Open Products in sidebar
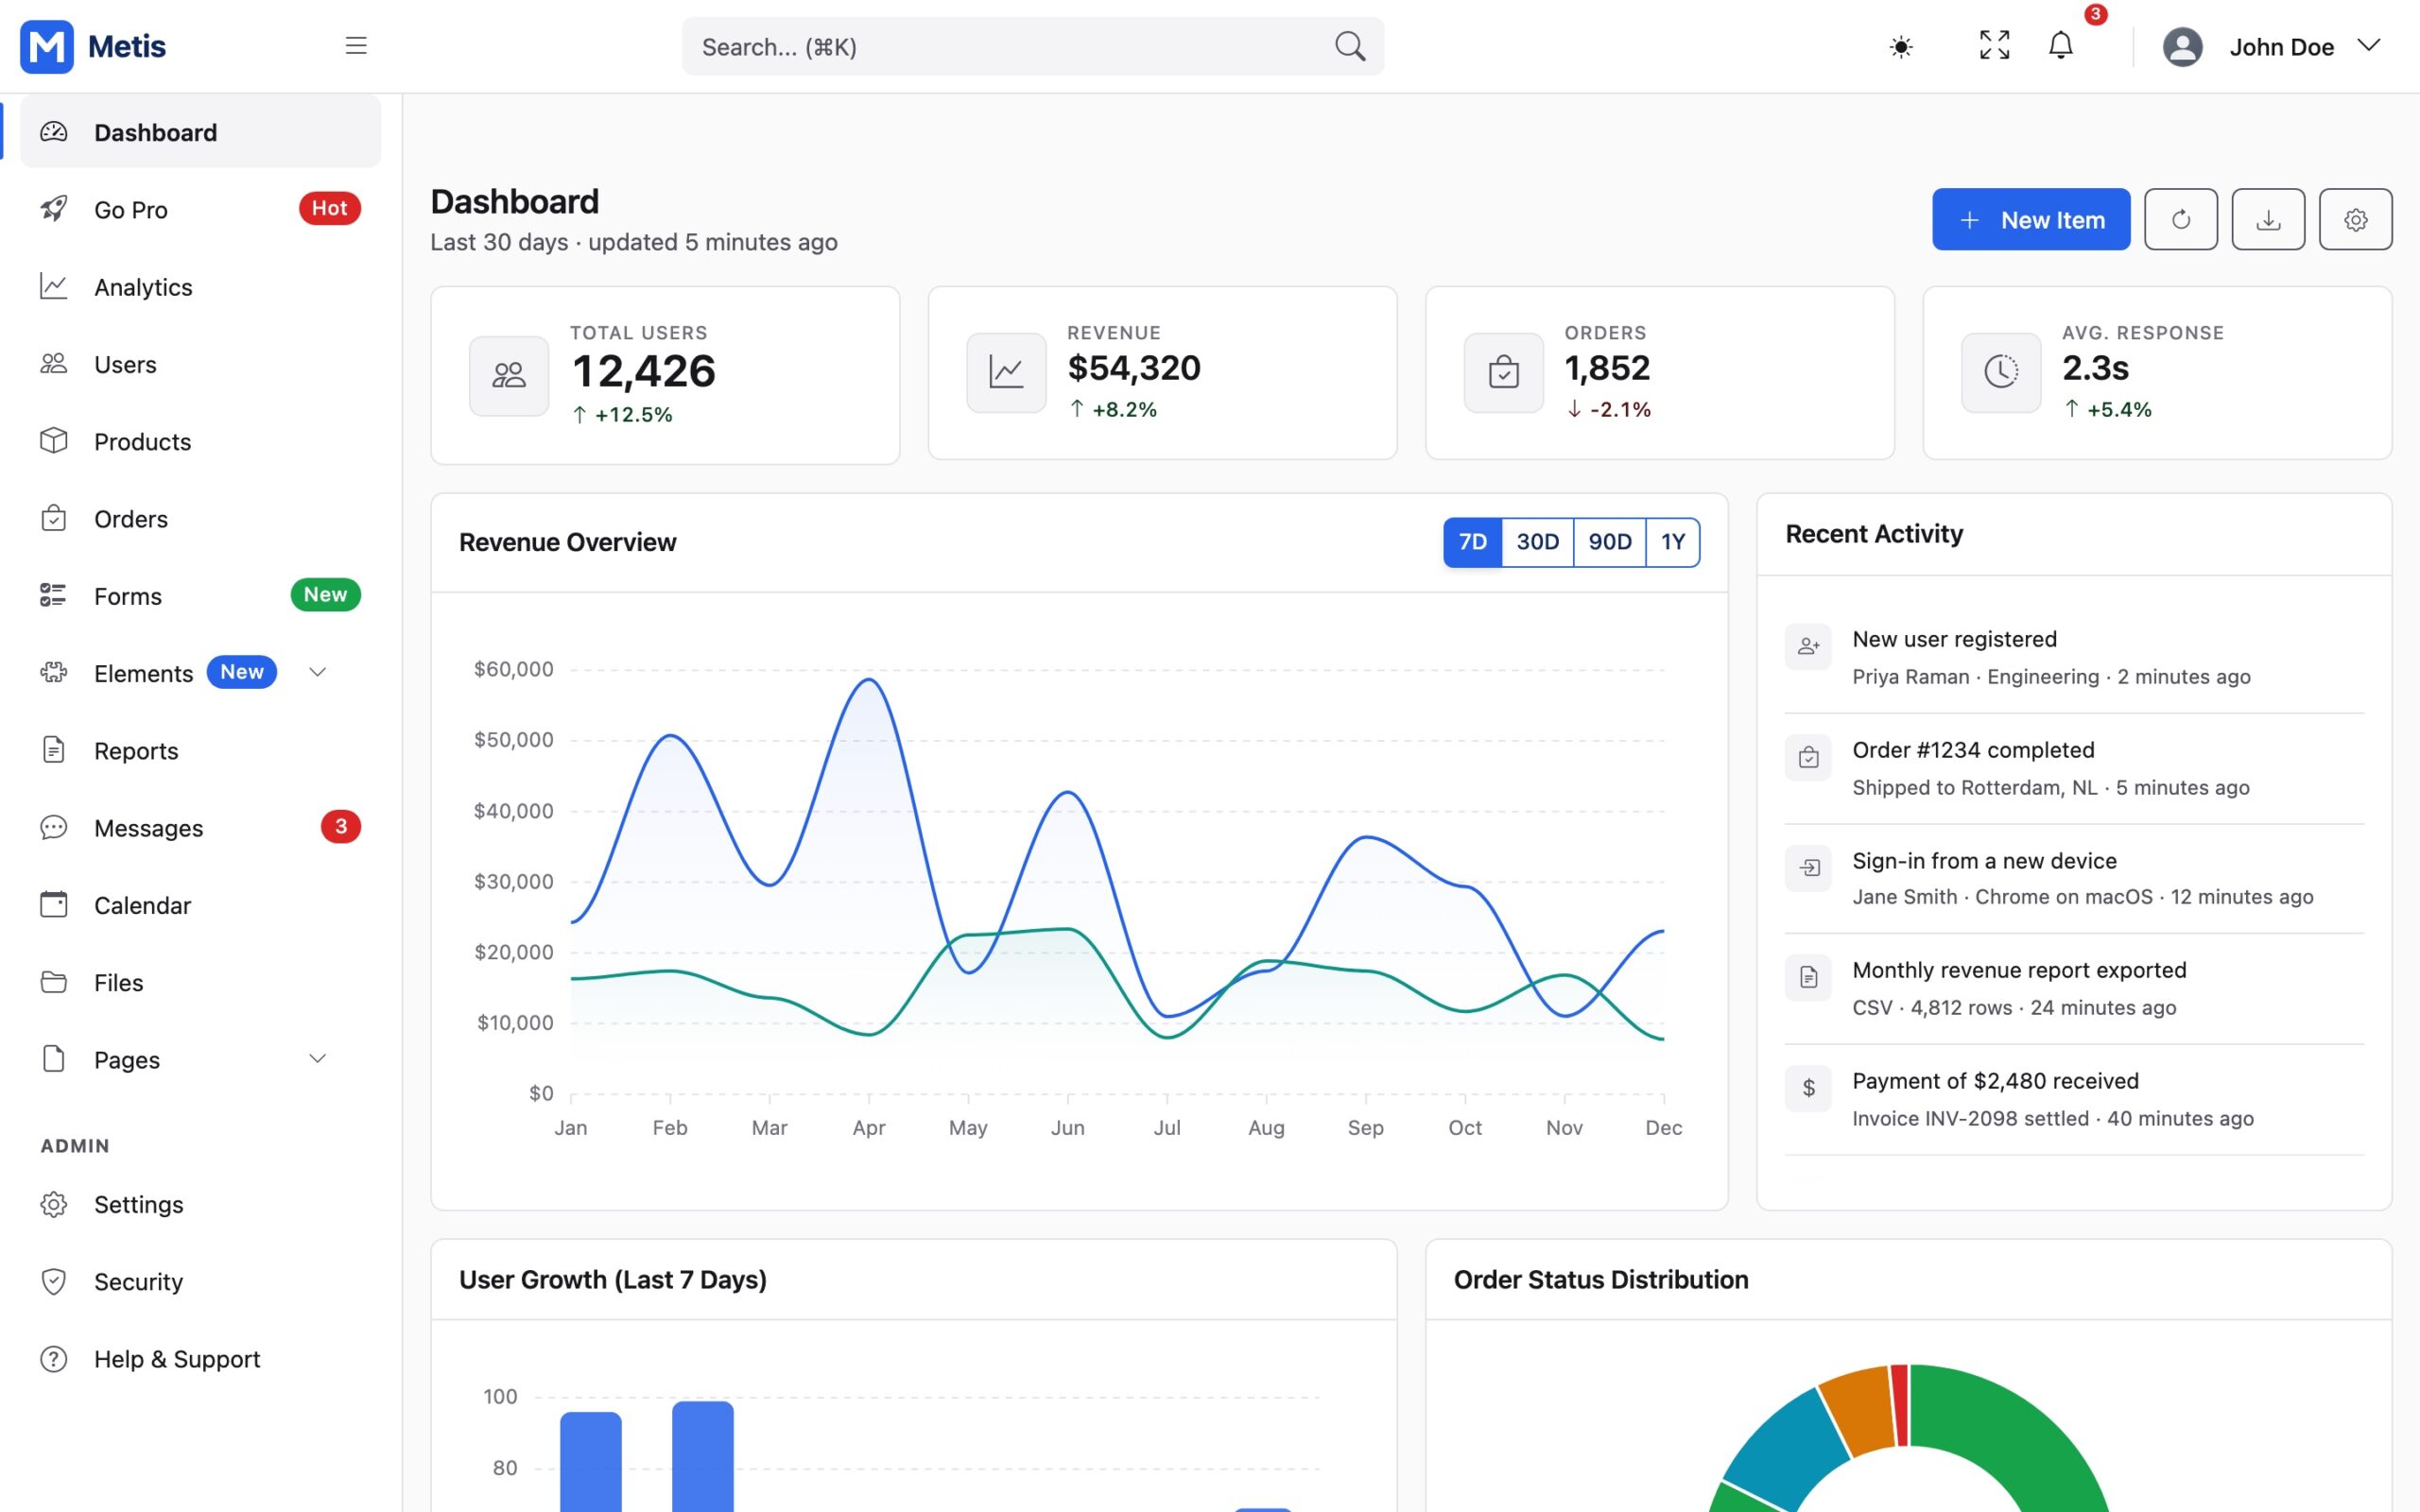The image size is (2420, 1512). pos(200,441)
